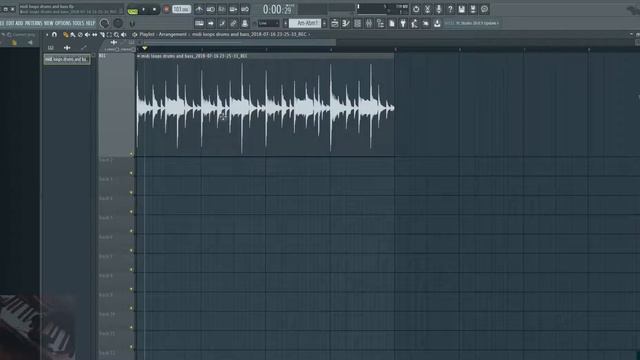Toggle the loop recording icon
The width and height of the screenshot is (640, 360).
[x=245, y=9]
